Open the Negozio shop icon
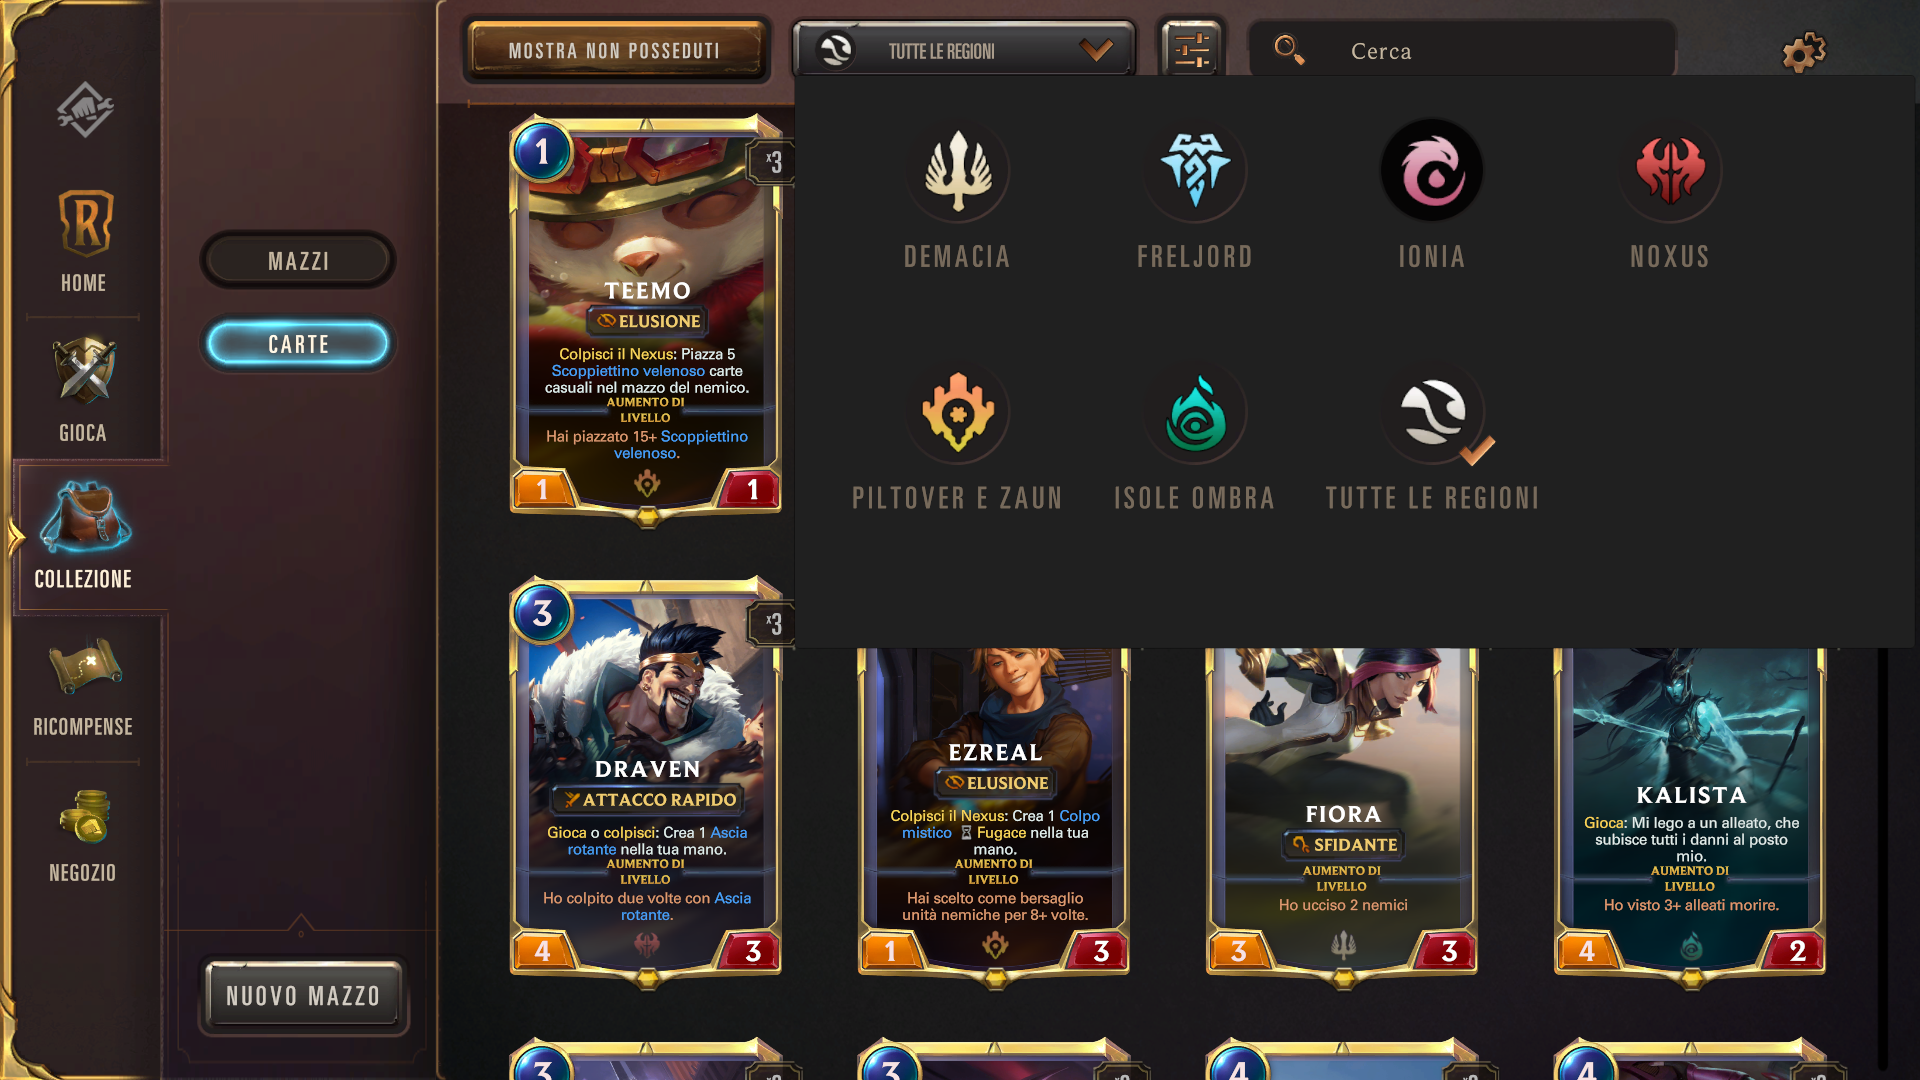This screenshot has height=1080, width=1920. pyautogui.click(x=84, y=835)
